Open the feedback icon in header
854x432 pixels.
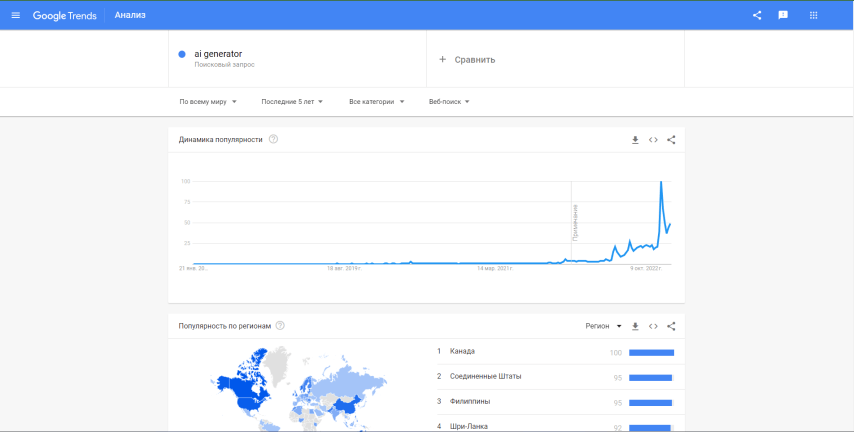784,15
